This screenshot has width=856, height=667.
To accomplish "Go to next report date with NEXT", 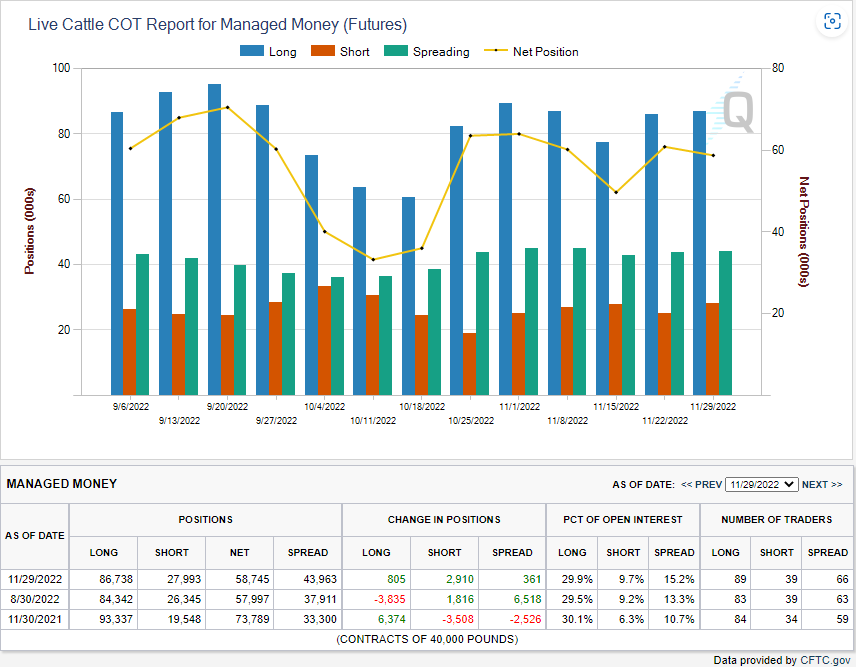I will coord(822,484).
